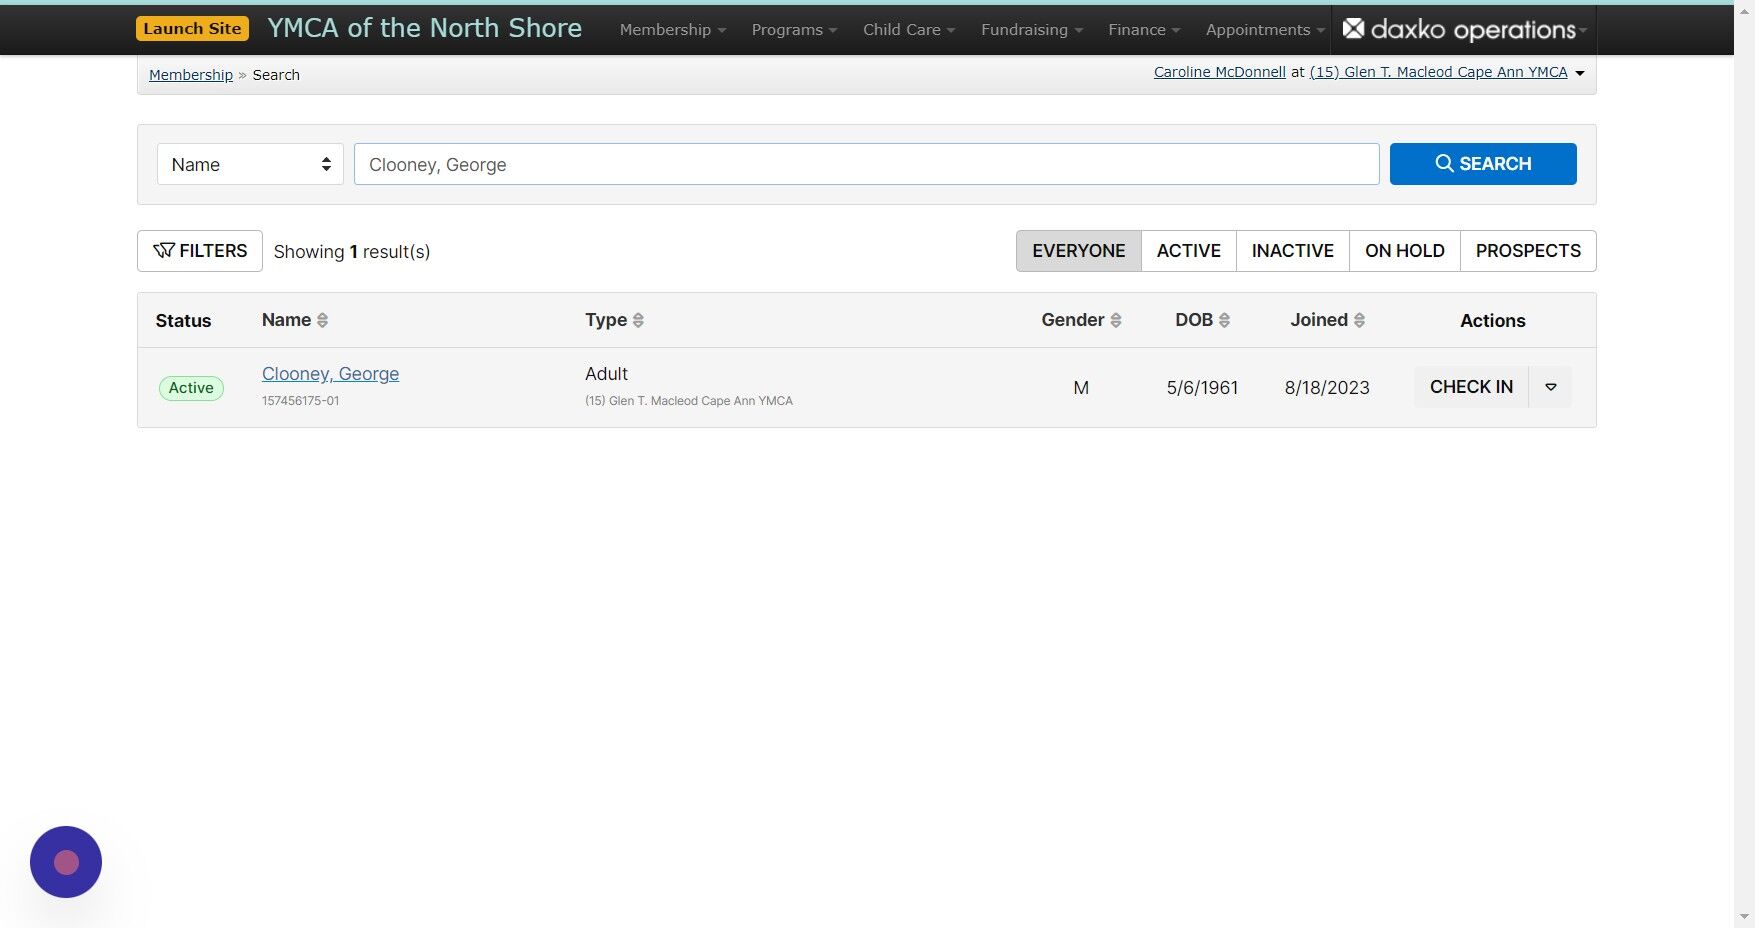Expand the CHECK IN actions caret

[x=1550, y=386]
